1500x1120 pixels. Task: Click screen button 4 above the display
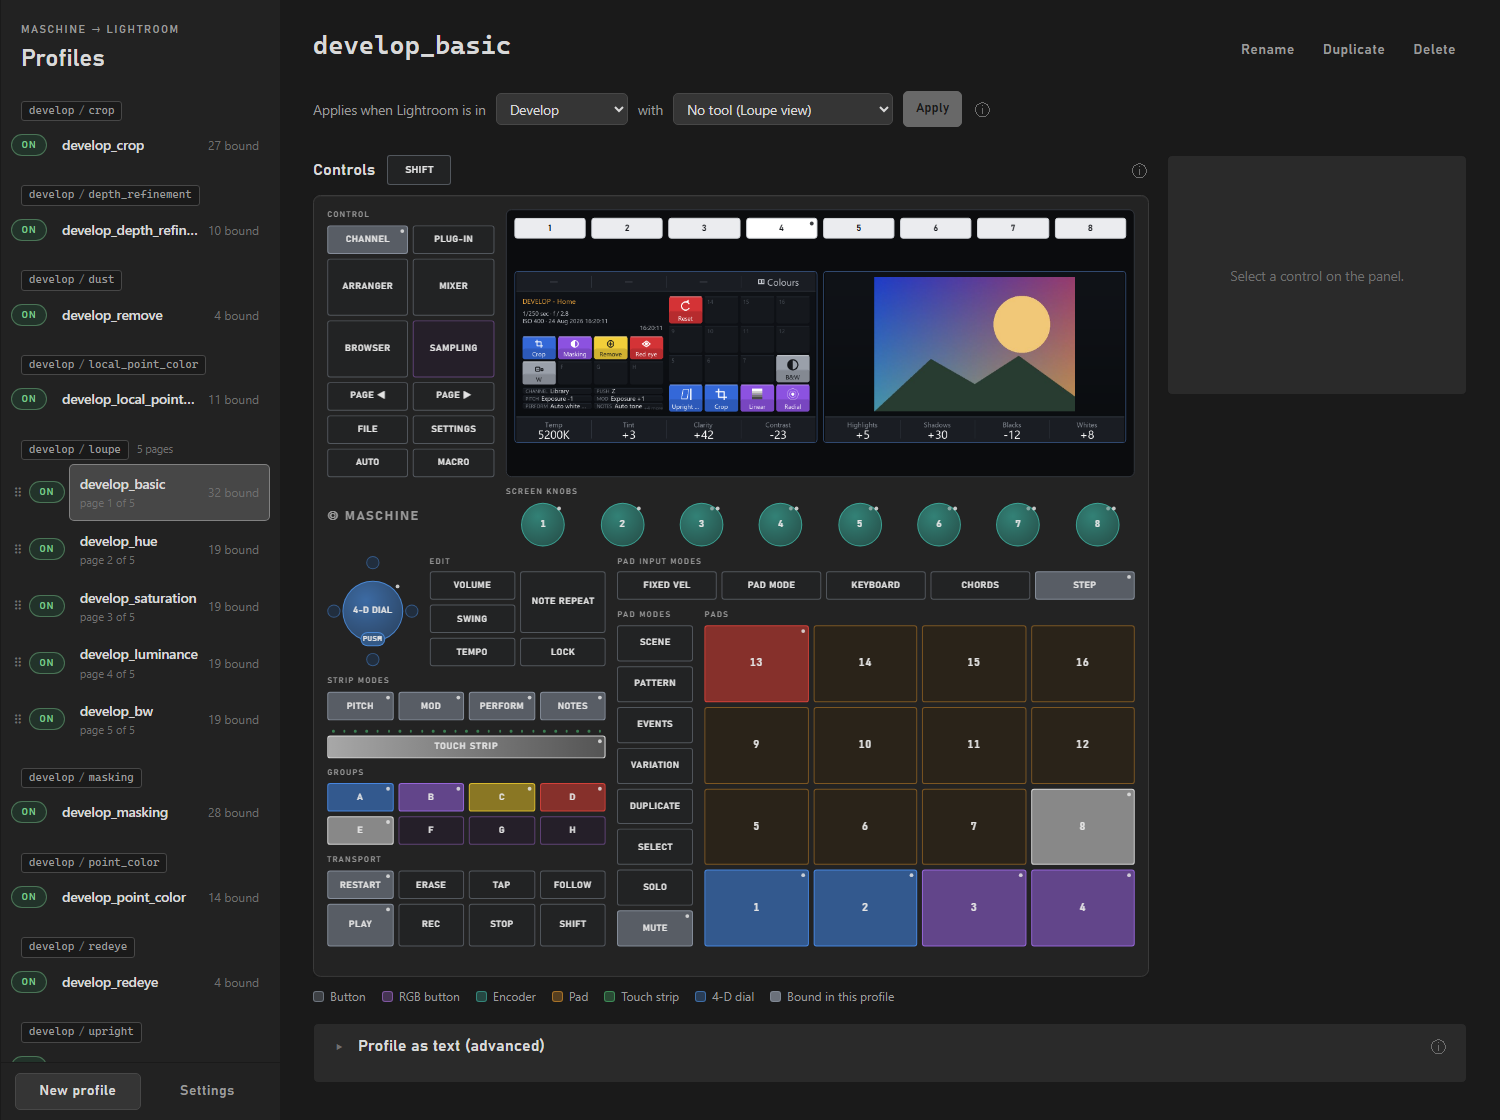781,228
